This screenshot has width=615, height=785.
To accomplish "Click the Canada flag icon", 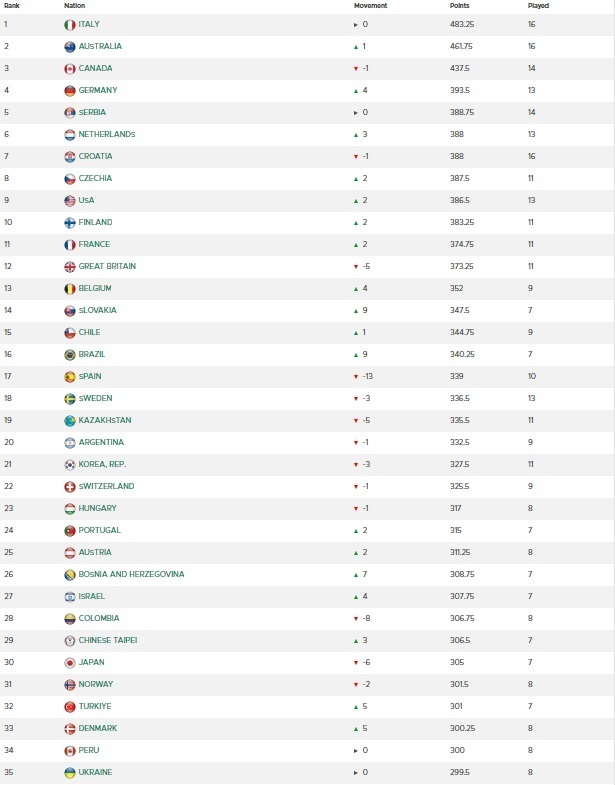I will [69, 68].
